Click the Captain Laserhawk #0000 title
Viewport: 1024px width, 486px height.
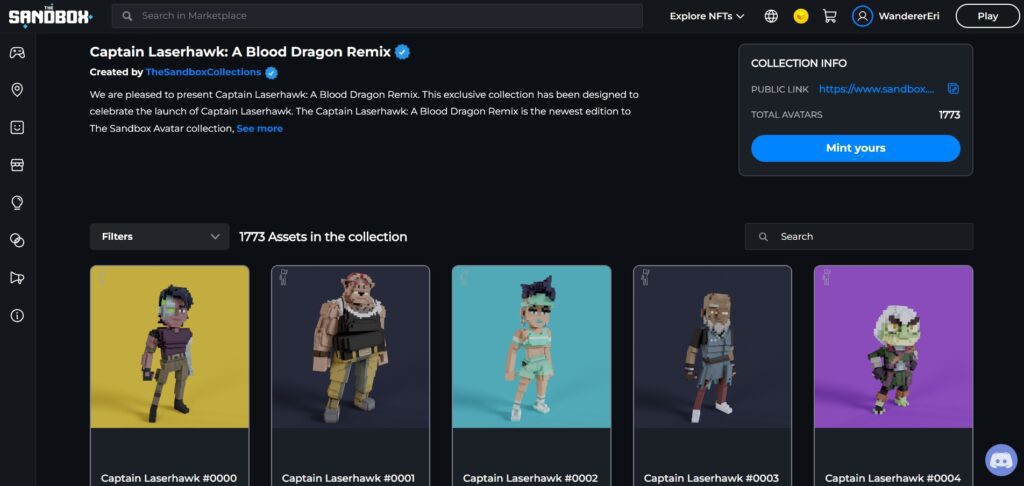[168, 478]
